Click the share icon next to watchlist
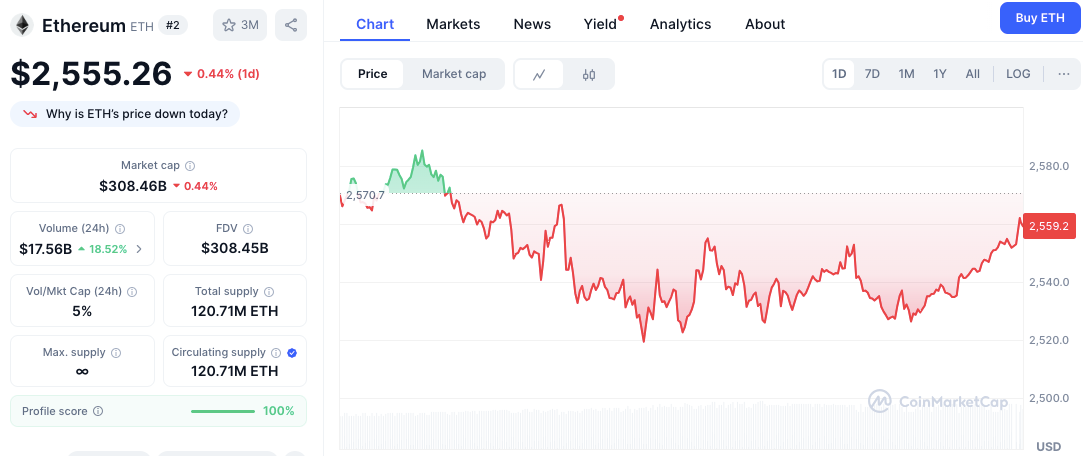This screenshot has width=1083, height=456. pos(291,26)
